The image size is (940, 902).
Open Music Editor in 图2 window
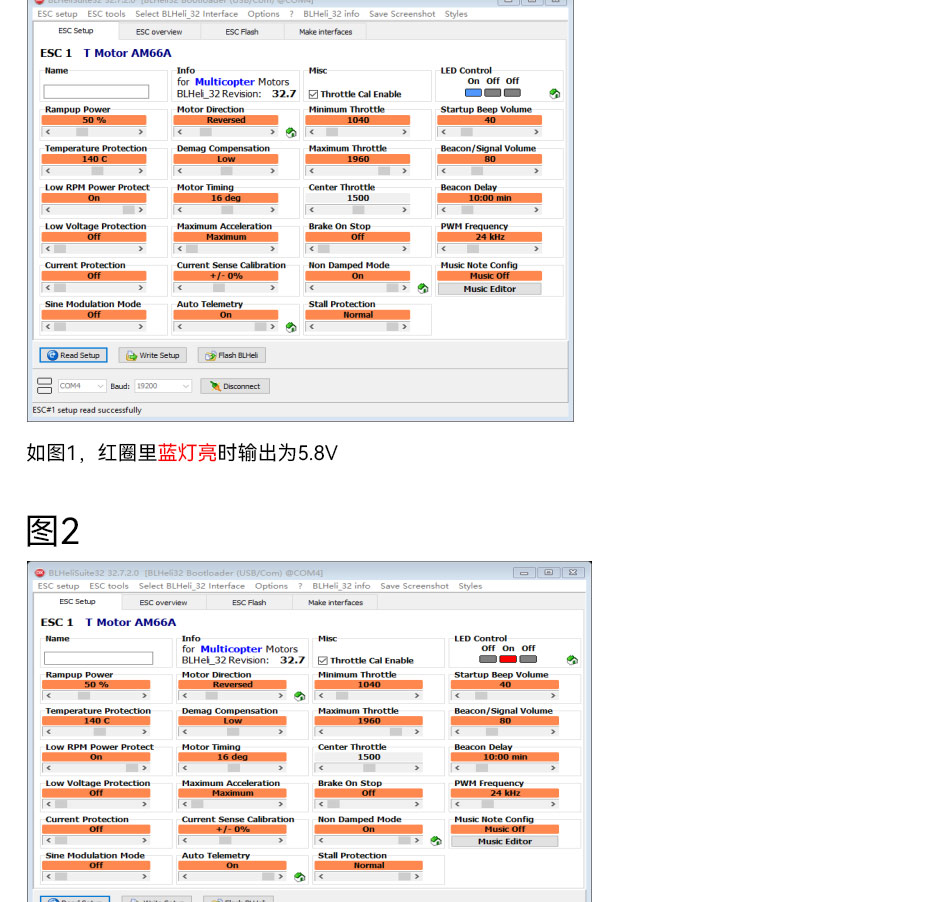505,841
